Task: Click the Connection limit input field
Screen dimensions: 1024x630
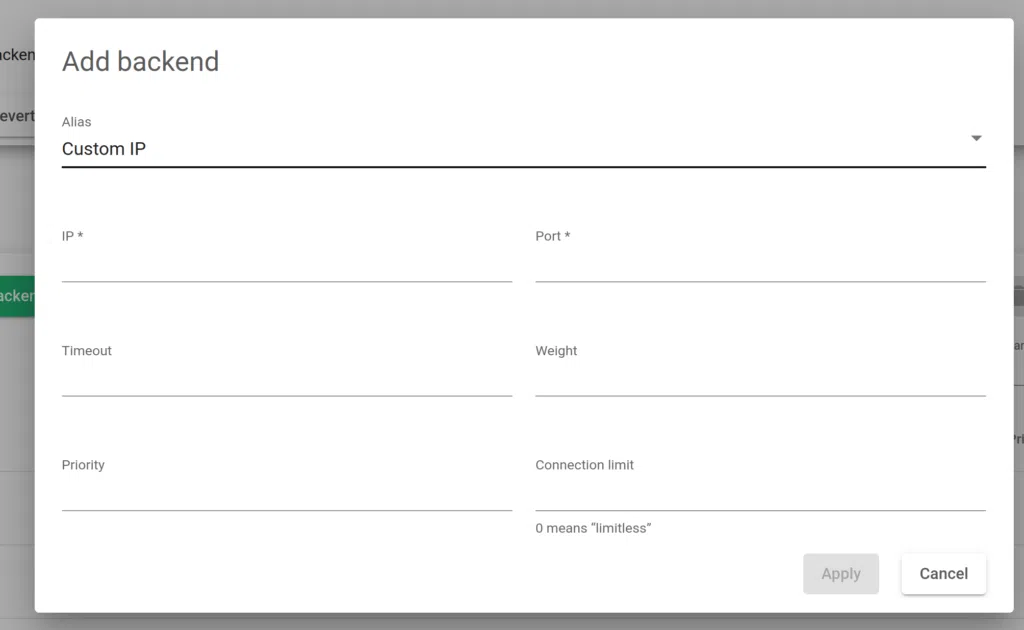Action: [760, 494]
